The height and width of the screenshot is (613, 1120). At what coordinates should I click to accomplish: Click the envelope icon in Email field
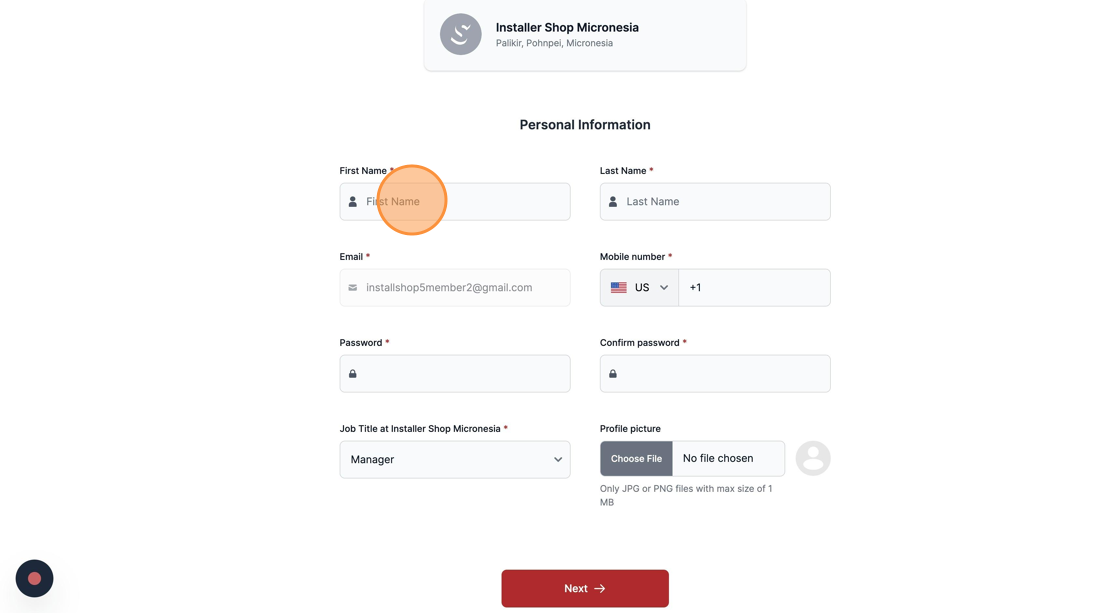point(353,288)
